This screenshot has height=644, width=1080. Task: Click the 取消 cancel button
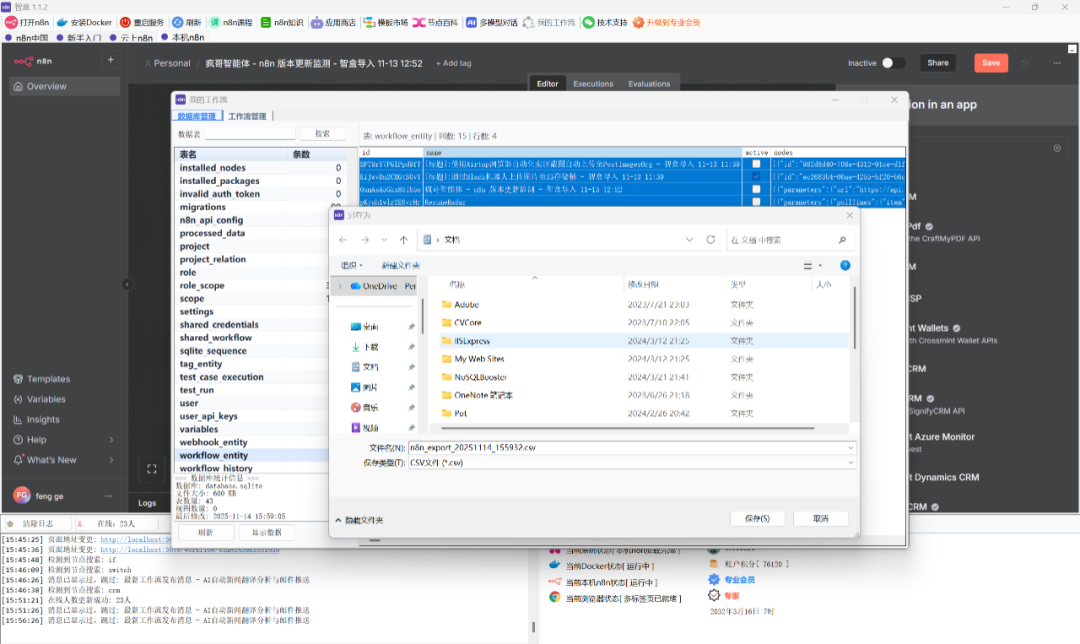[x=821, y=518]
